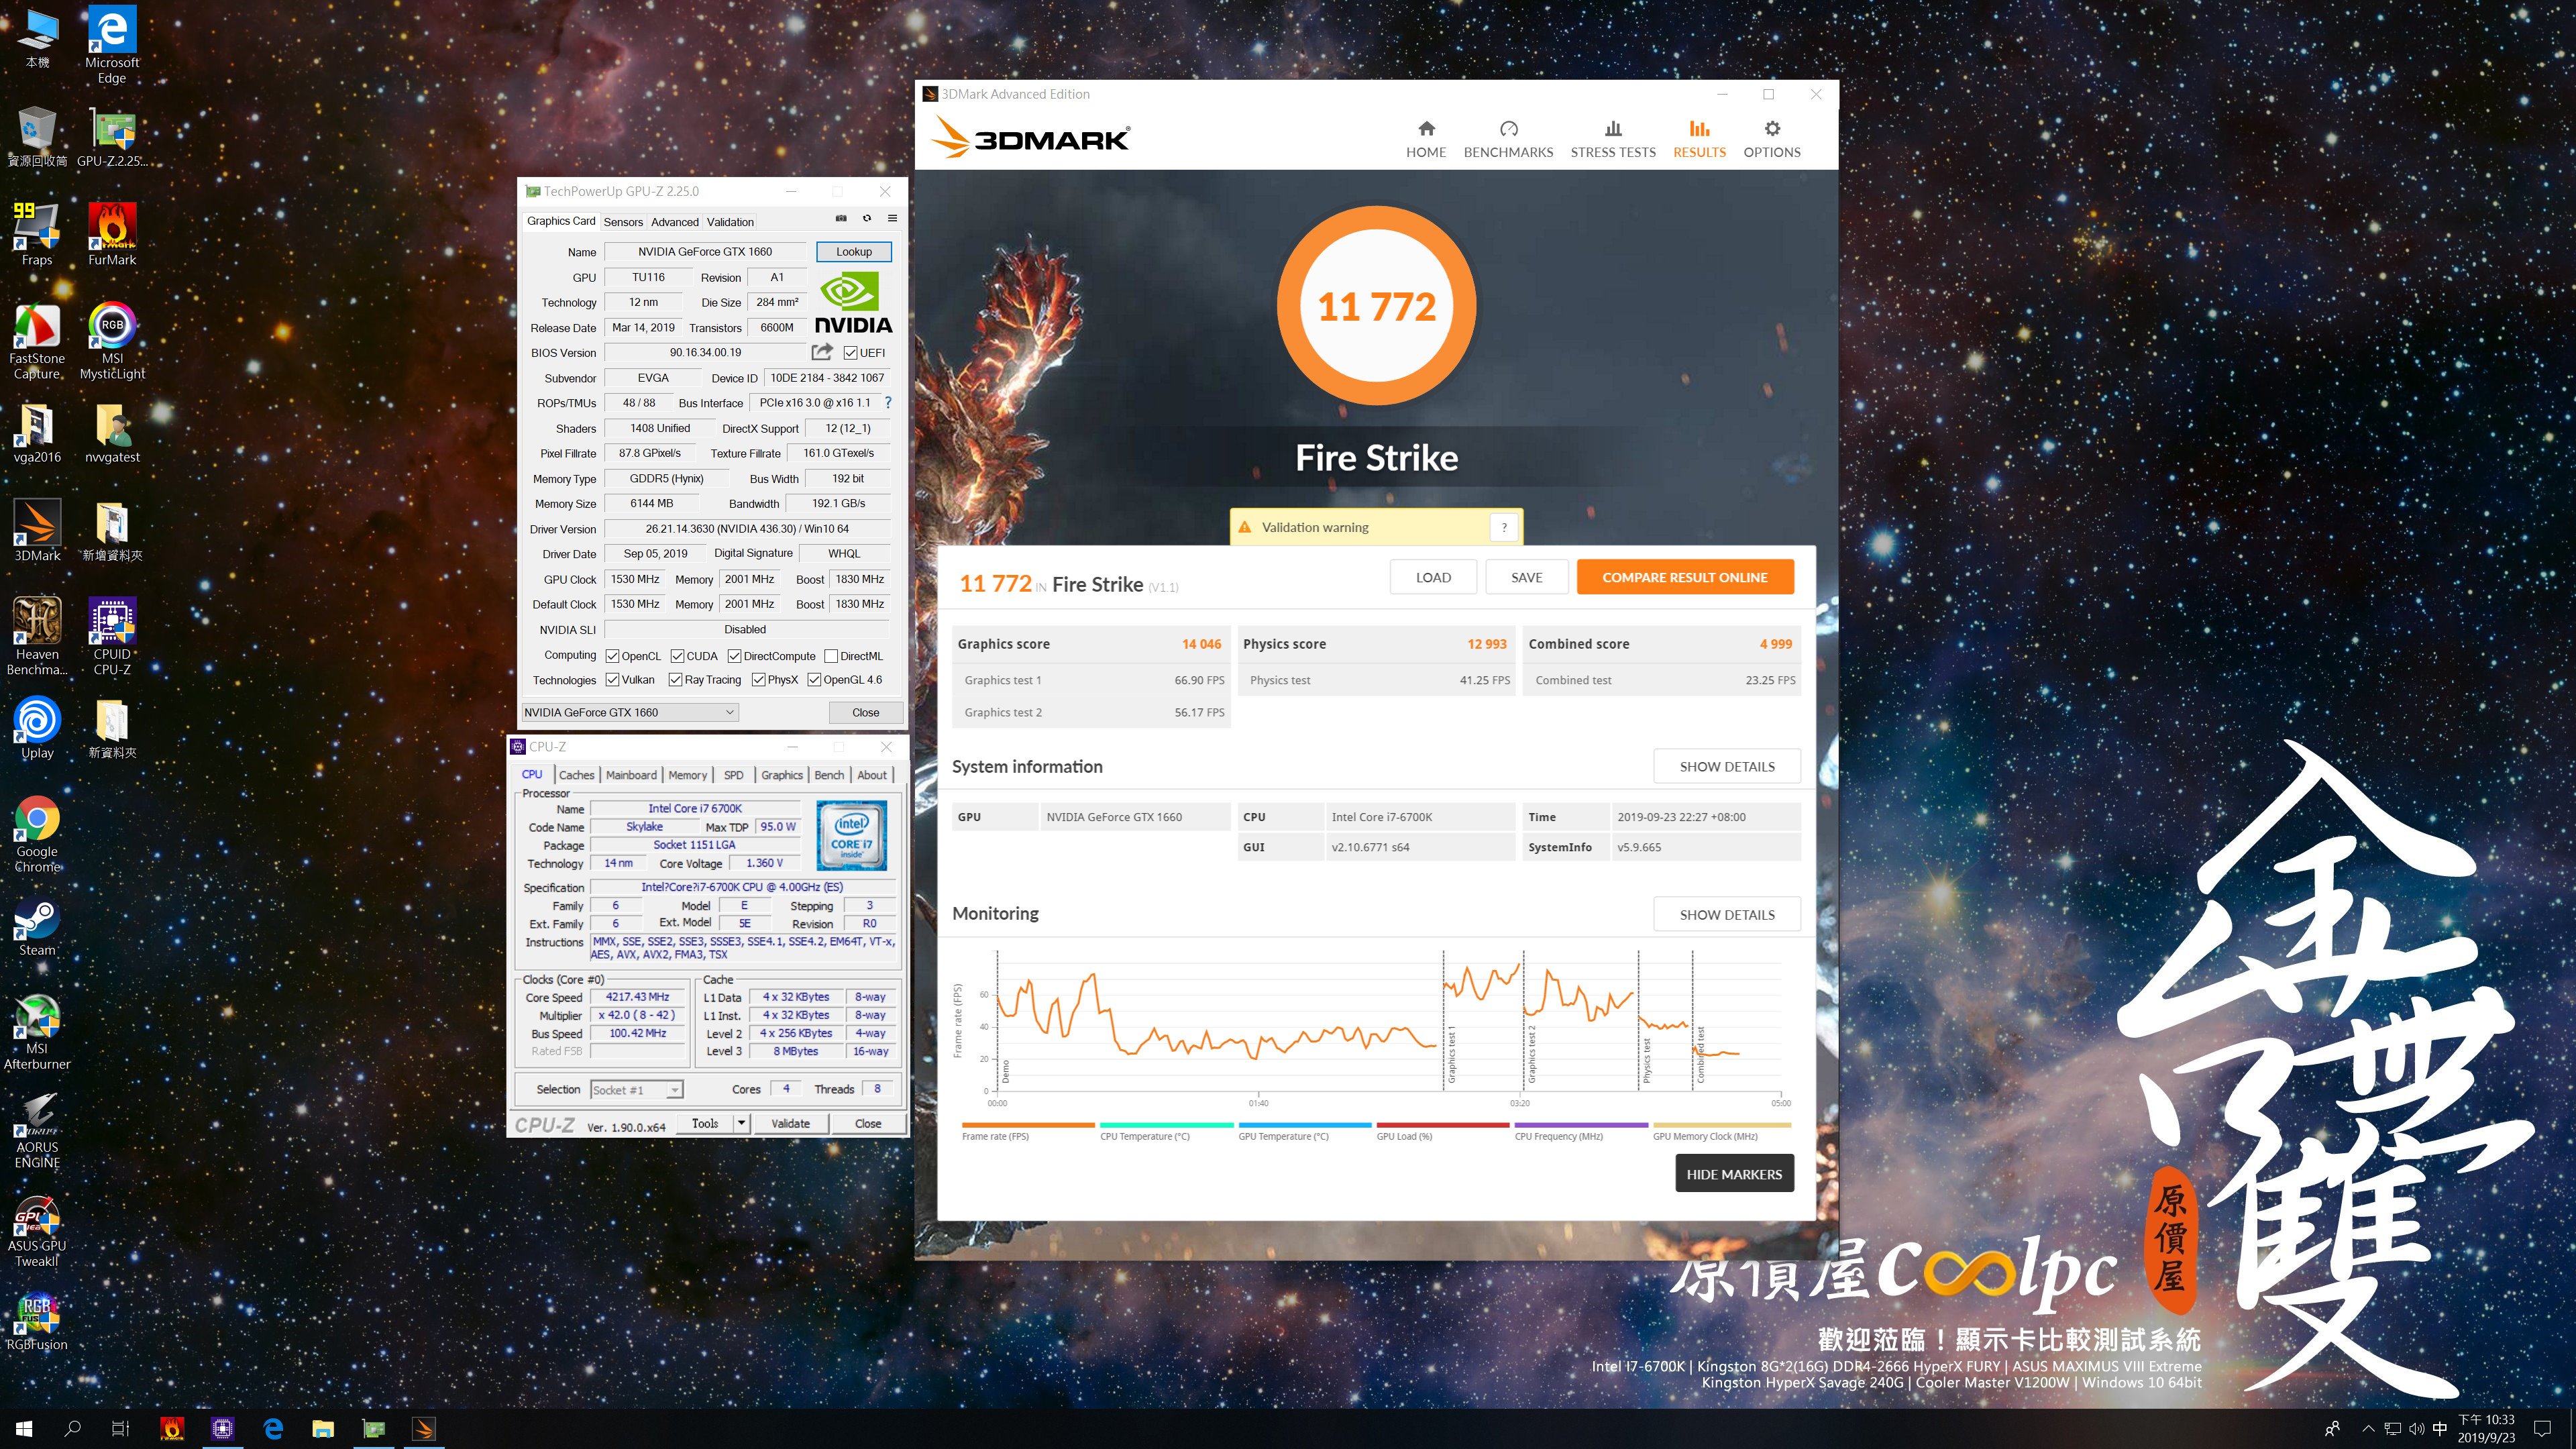Image resolution: width=2576 pixels, height=1449 pixels.
Task: Open the Mainboard tab in CPU-Z
Action: (x=631, y=775)
